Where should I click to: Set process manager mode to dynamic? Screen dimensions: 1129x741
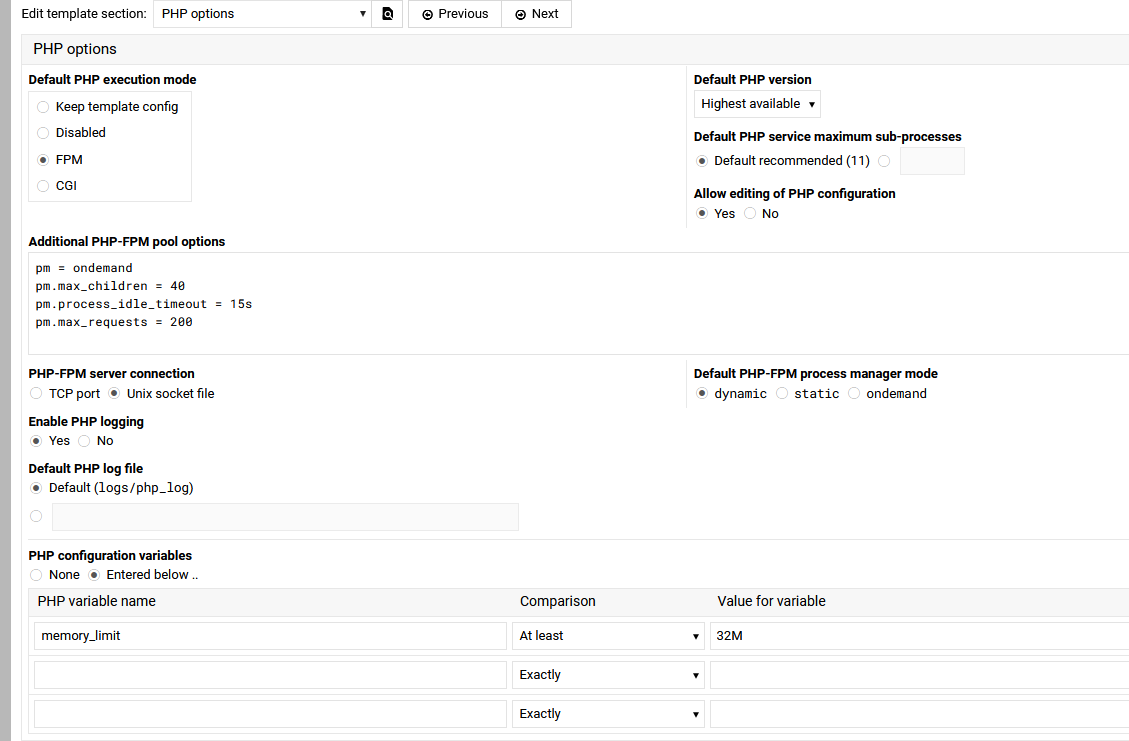coord(702,393)
